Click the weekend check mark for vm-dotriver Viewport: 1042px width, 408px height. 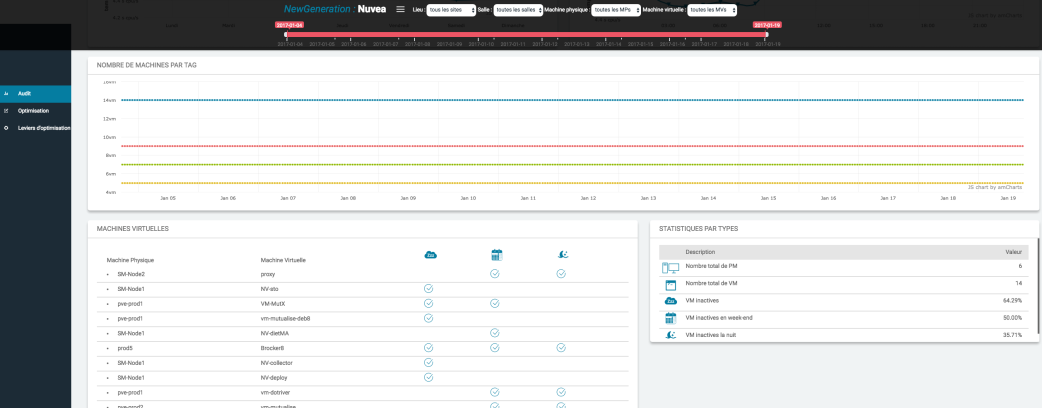tap(494, 392)
